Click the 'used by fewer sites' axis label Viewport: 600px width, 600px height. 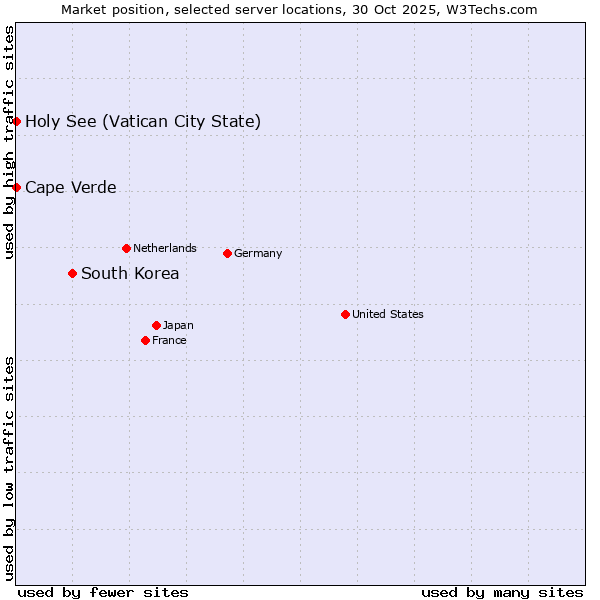103,592
